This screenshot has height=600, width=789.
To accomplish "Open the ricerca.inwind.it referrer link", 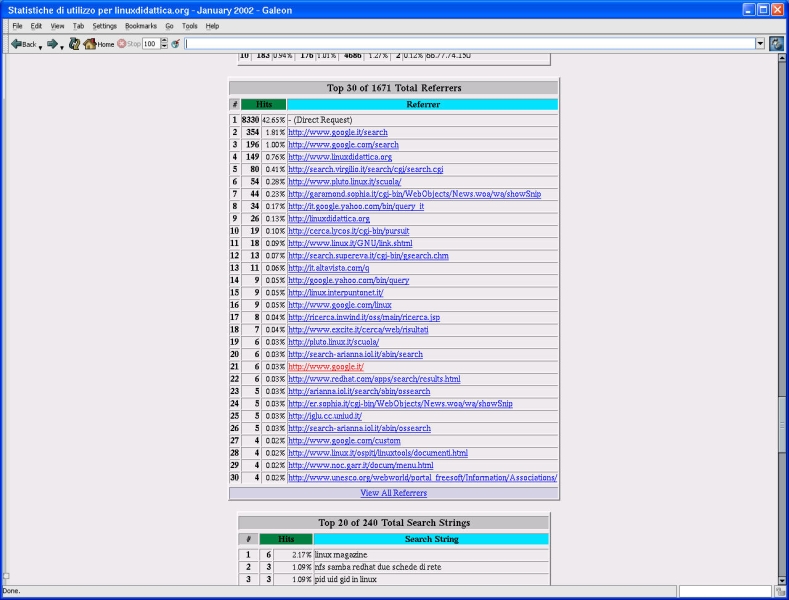I will (364, 318).
